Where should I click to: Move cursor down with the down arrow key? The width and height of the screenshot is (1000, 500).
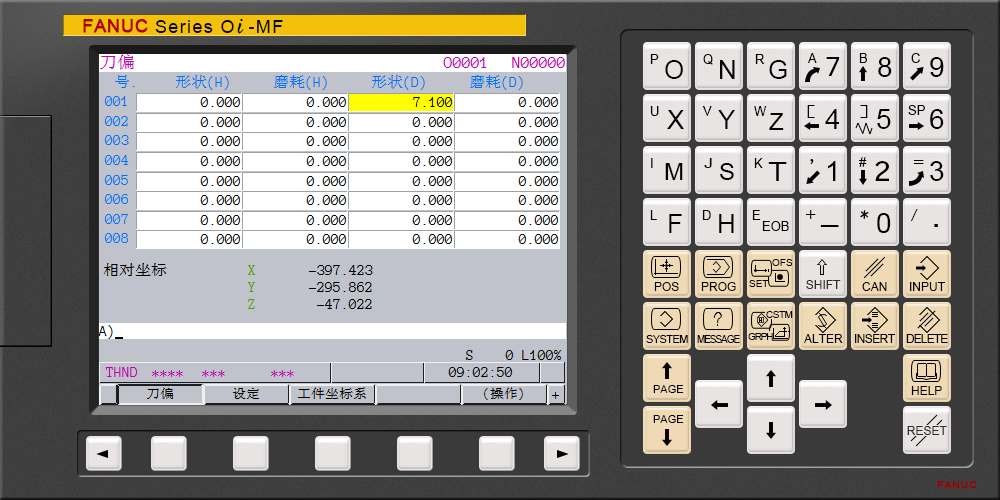[x=770, y=430]
